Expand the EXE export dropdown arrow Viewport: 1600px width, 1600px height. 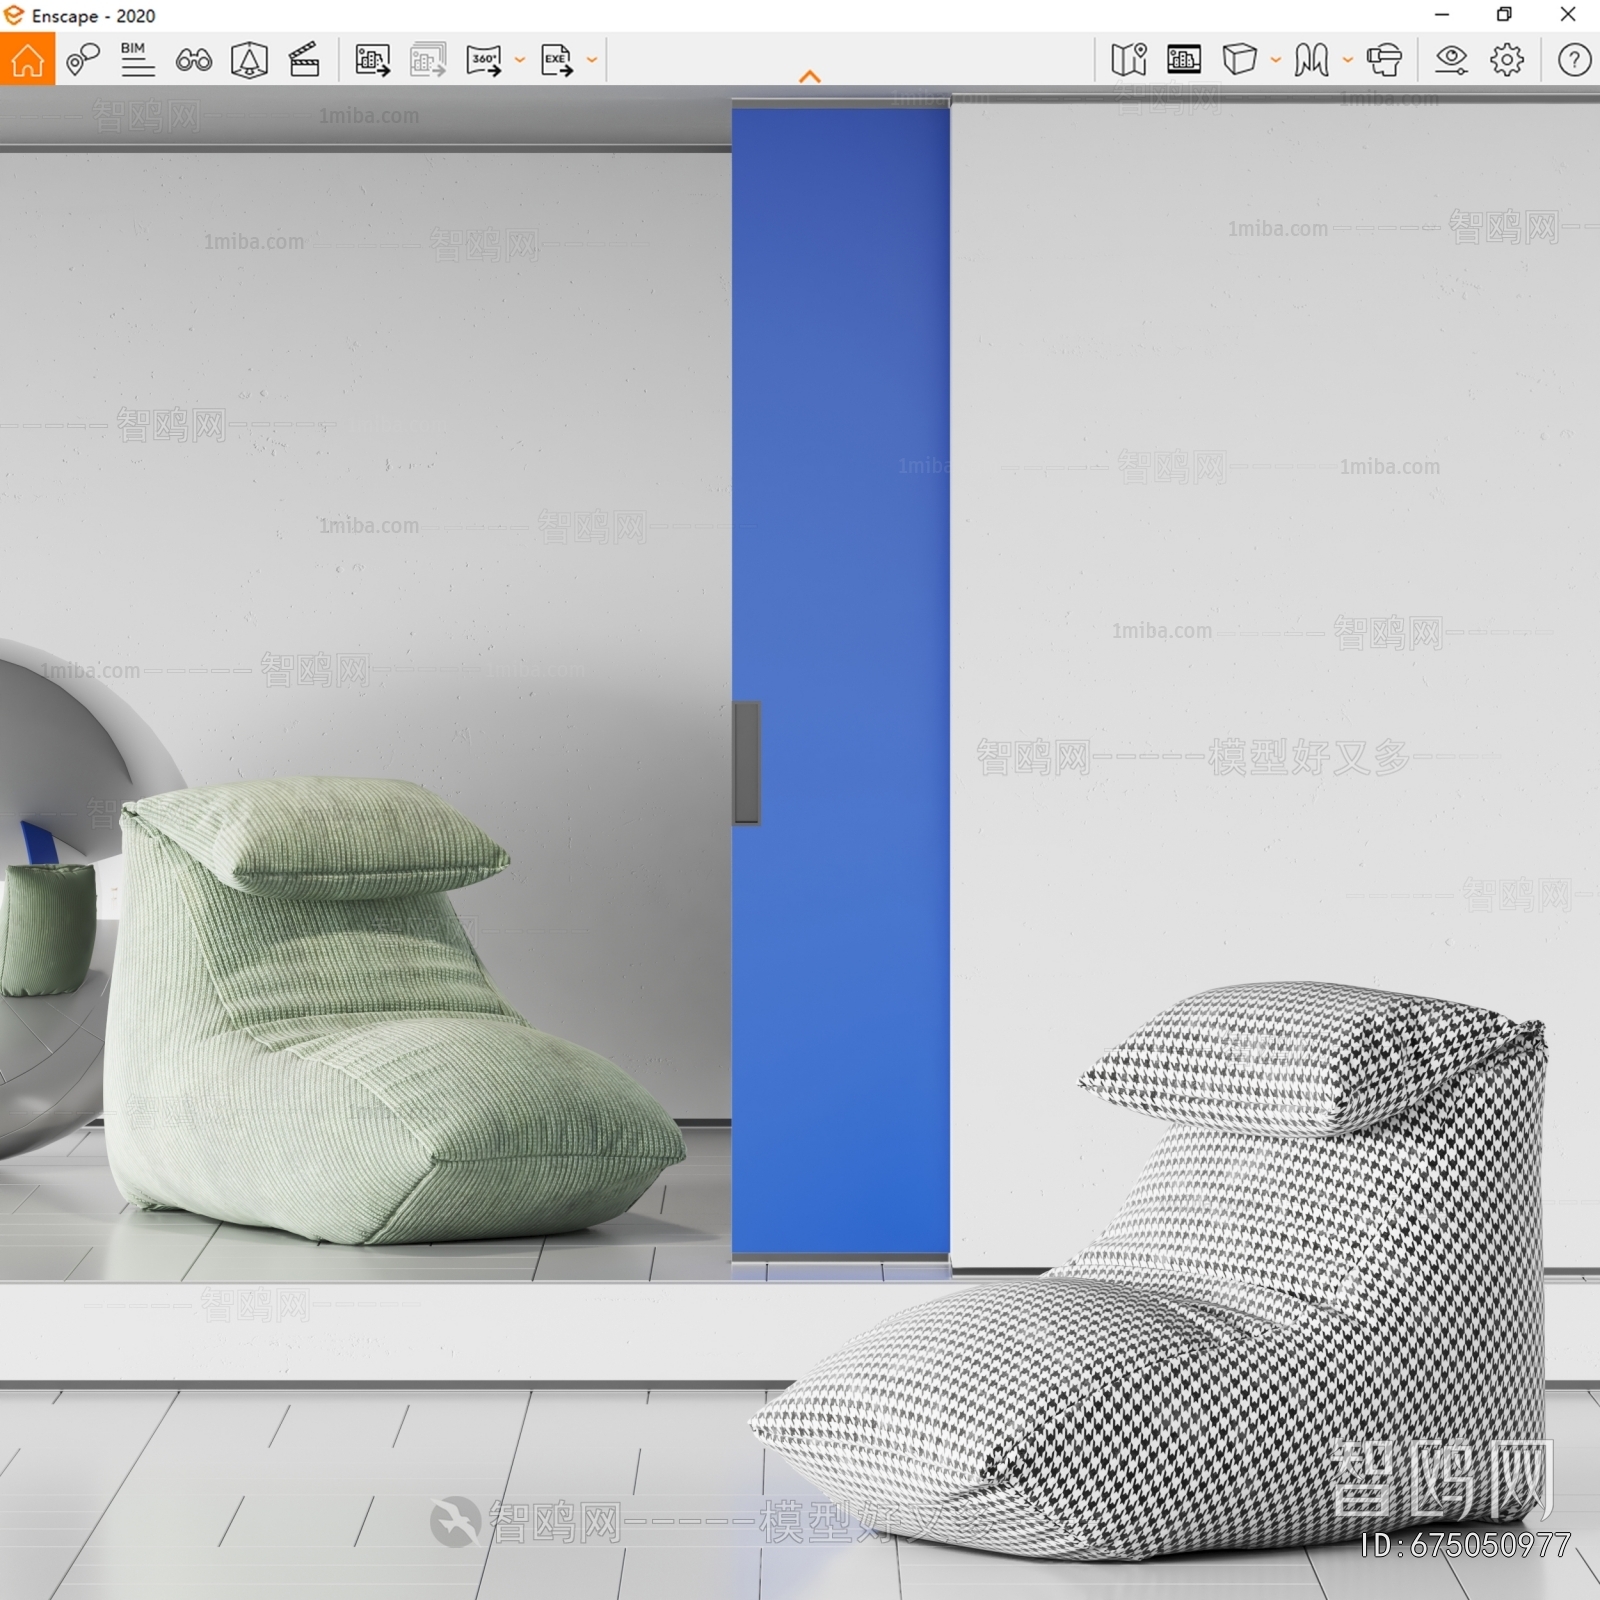click(592, 60)
